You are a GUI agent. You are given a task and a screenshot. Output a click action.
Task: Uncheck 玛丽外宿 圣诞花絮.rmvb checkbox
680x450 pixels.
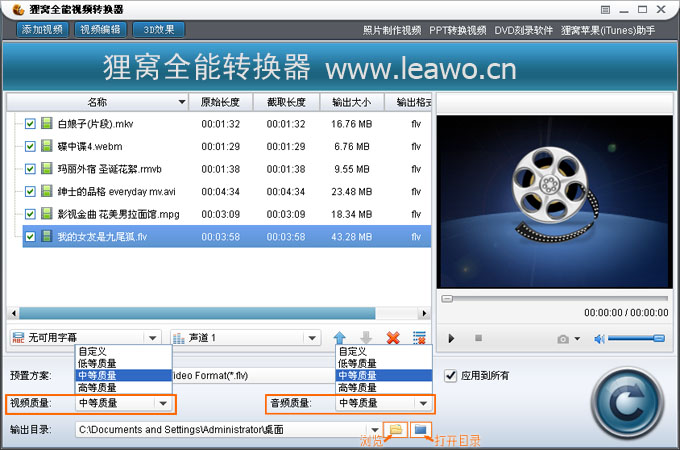pos(30,169)
